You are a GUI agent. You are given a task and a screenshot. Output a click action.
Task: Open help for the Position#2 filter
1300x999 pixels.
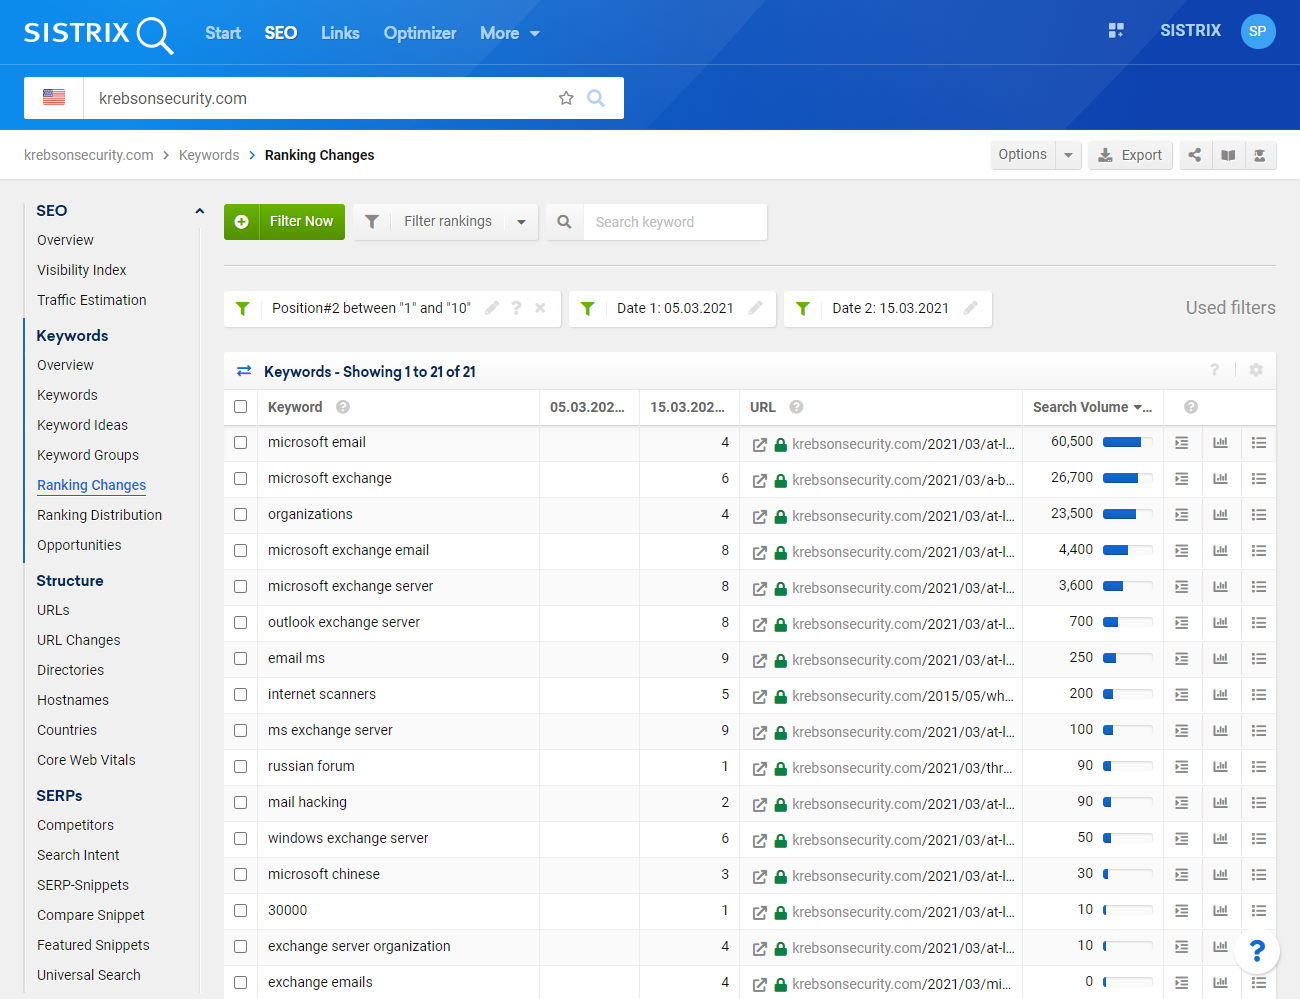(516, 308)
